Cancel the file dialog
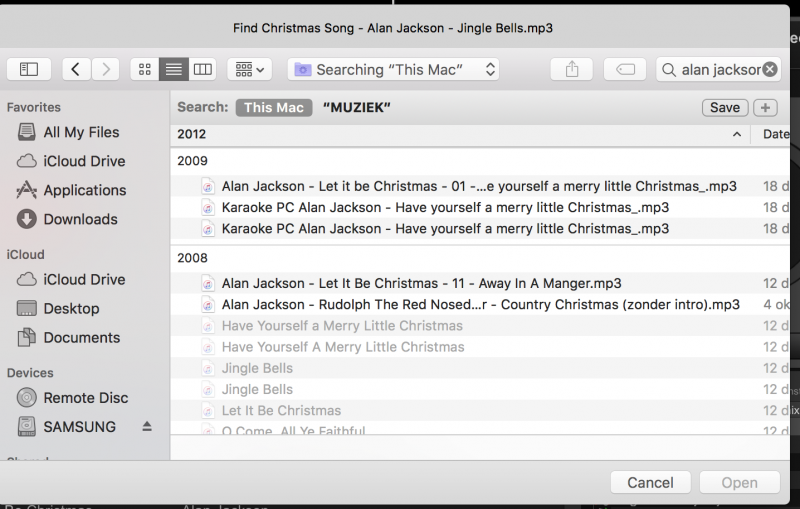The image size is (800, 509). pyautogui.click(x=651, y=482)
